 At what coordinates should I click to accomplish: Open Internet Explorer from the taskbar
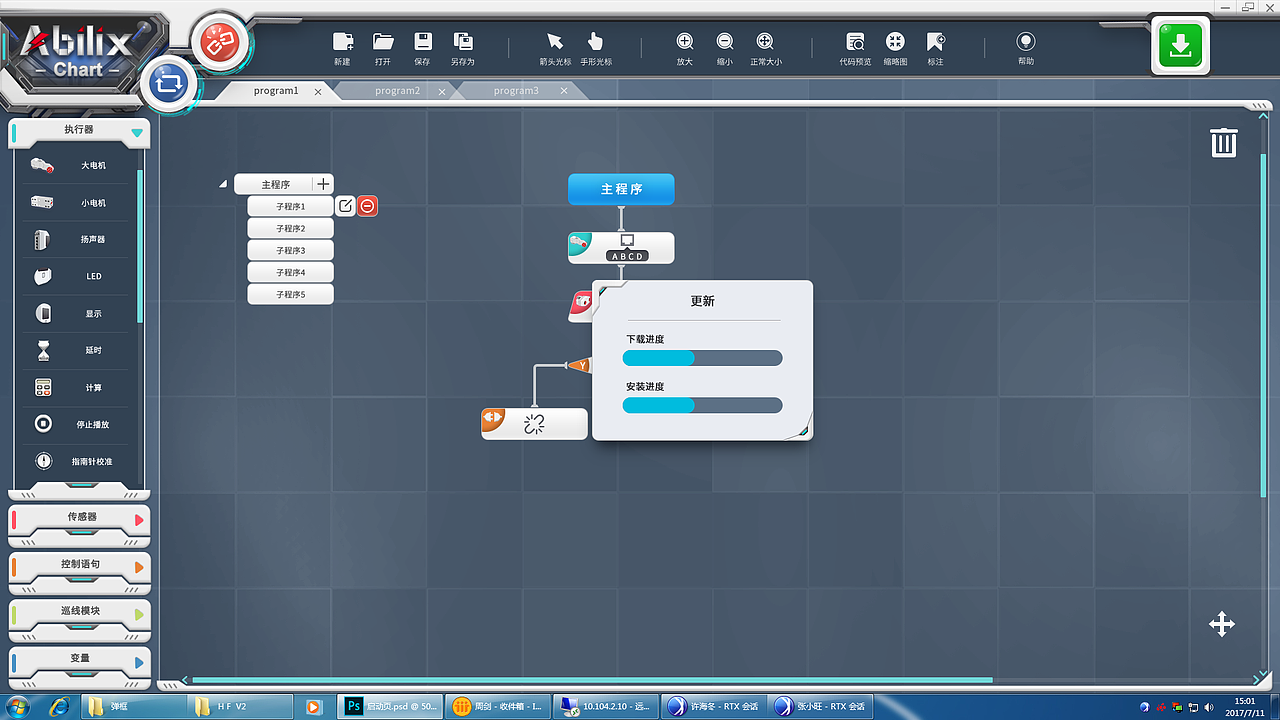pos(59,707)
